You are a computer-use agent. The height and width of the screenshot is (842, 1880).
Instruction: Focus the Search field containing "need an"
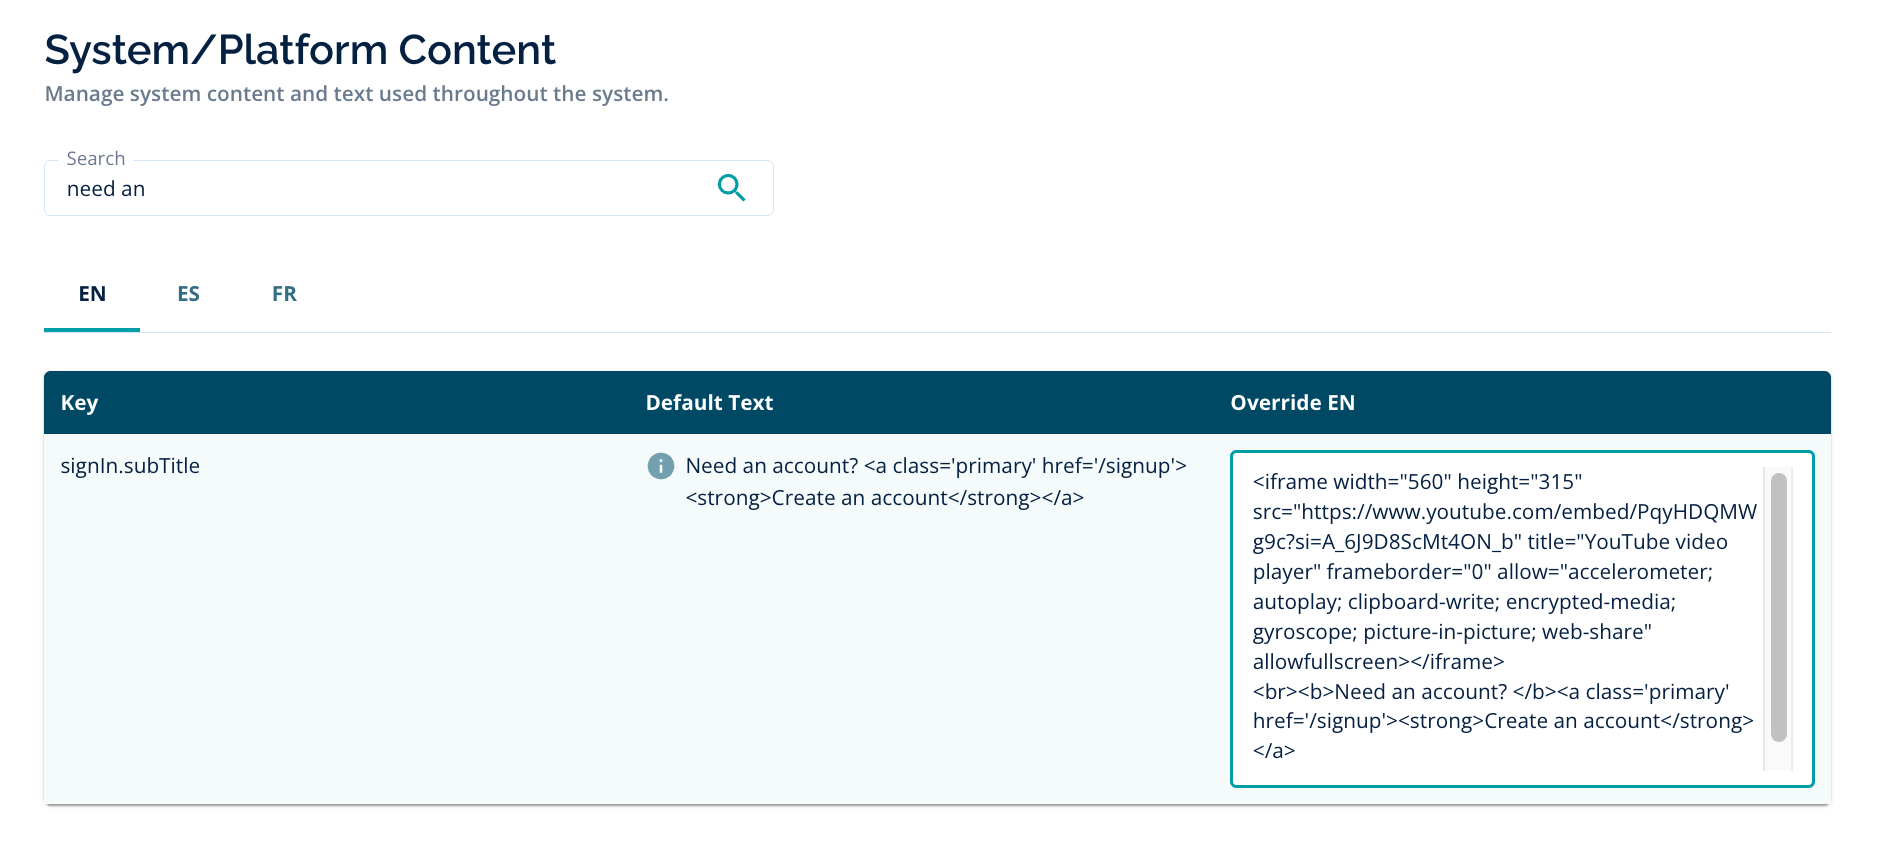(x=380, y=189)
